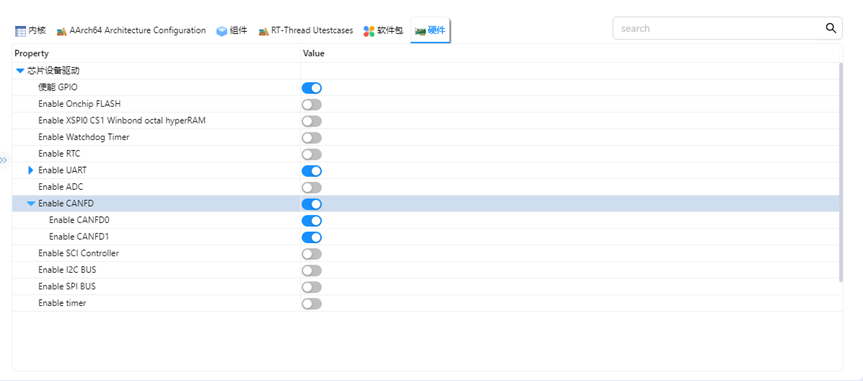Image resolution: width=863 pixels, height=381 pixels.
Task: Collapse the 芯片设备驱动 tree node
Action: click(x=20, y=71)
